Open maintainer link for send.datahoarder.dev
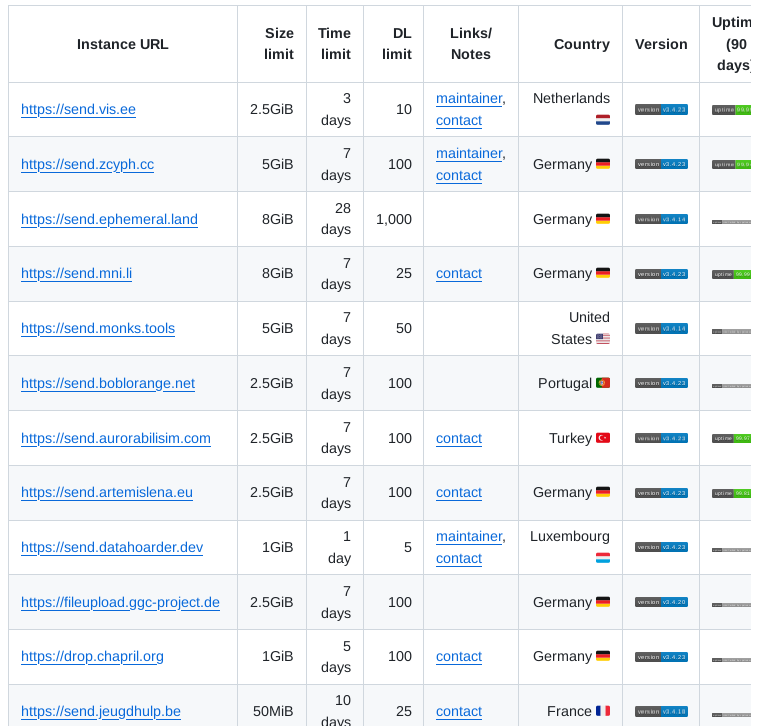This screenshot has width=758, height=726. [468, 536]
